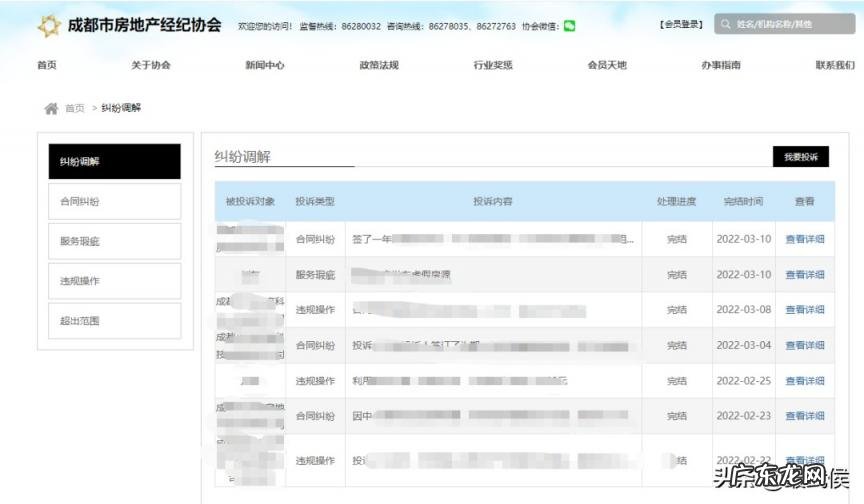Click the 完结时间 column header
Image resolution: width=864 pixels, height=504 pixels.
(743, 202)
